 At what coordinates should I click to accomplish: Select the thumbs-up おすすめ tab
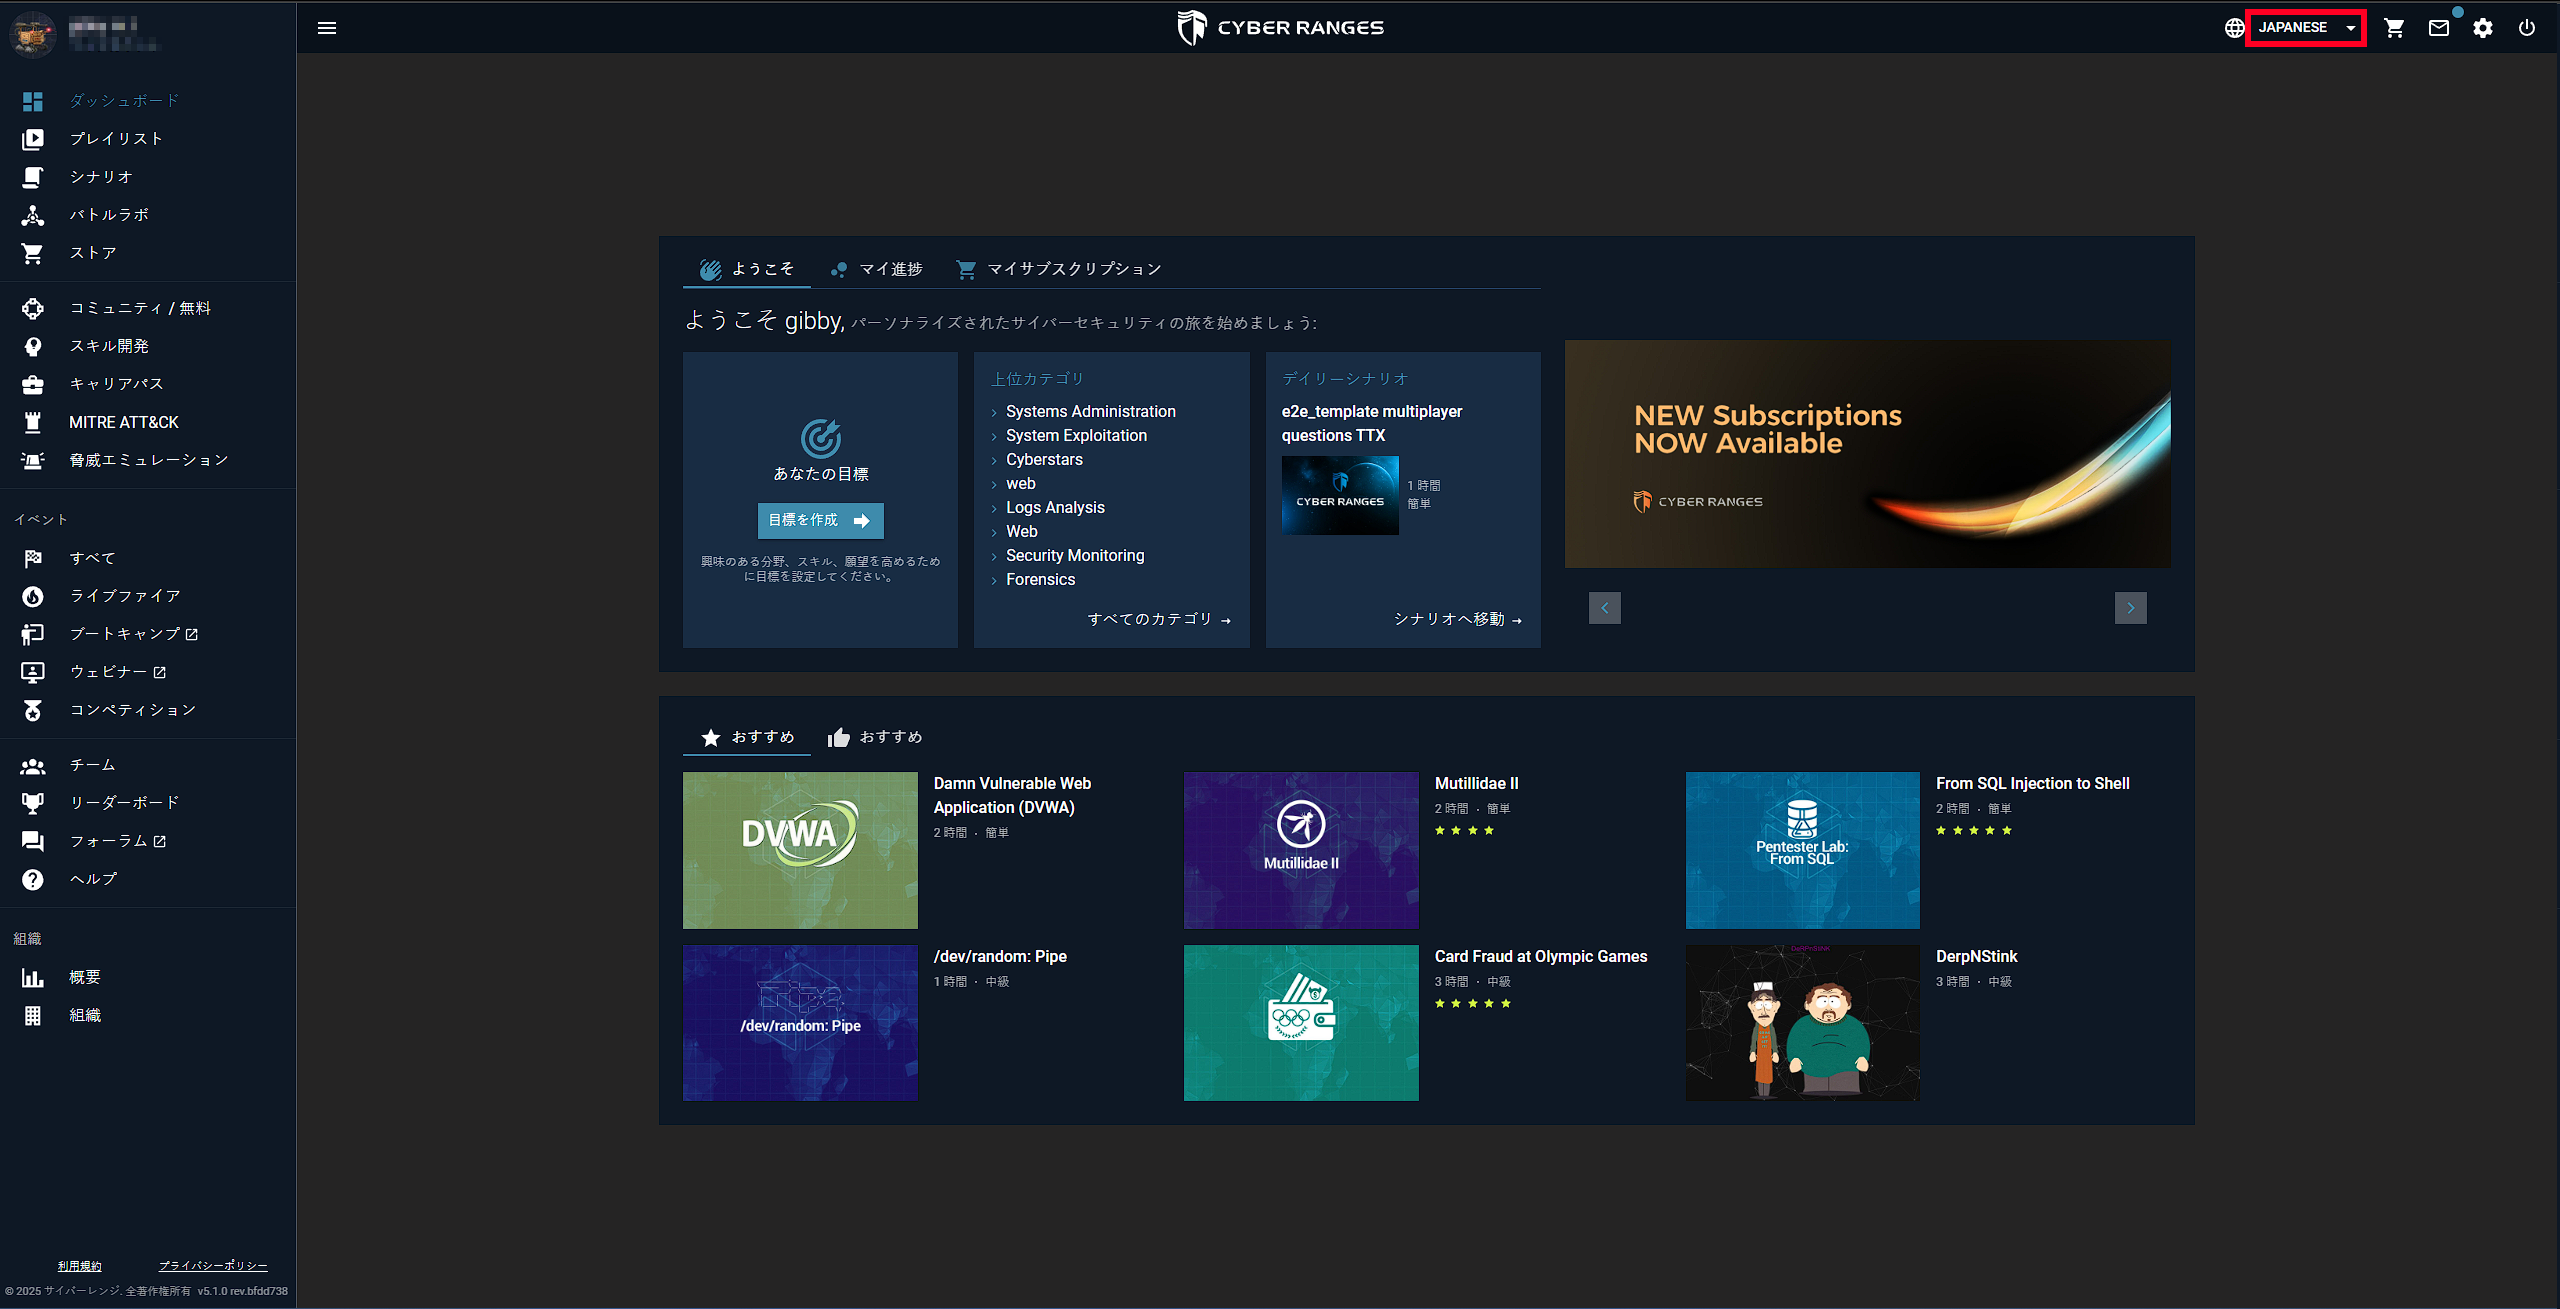[875, 737]
